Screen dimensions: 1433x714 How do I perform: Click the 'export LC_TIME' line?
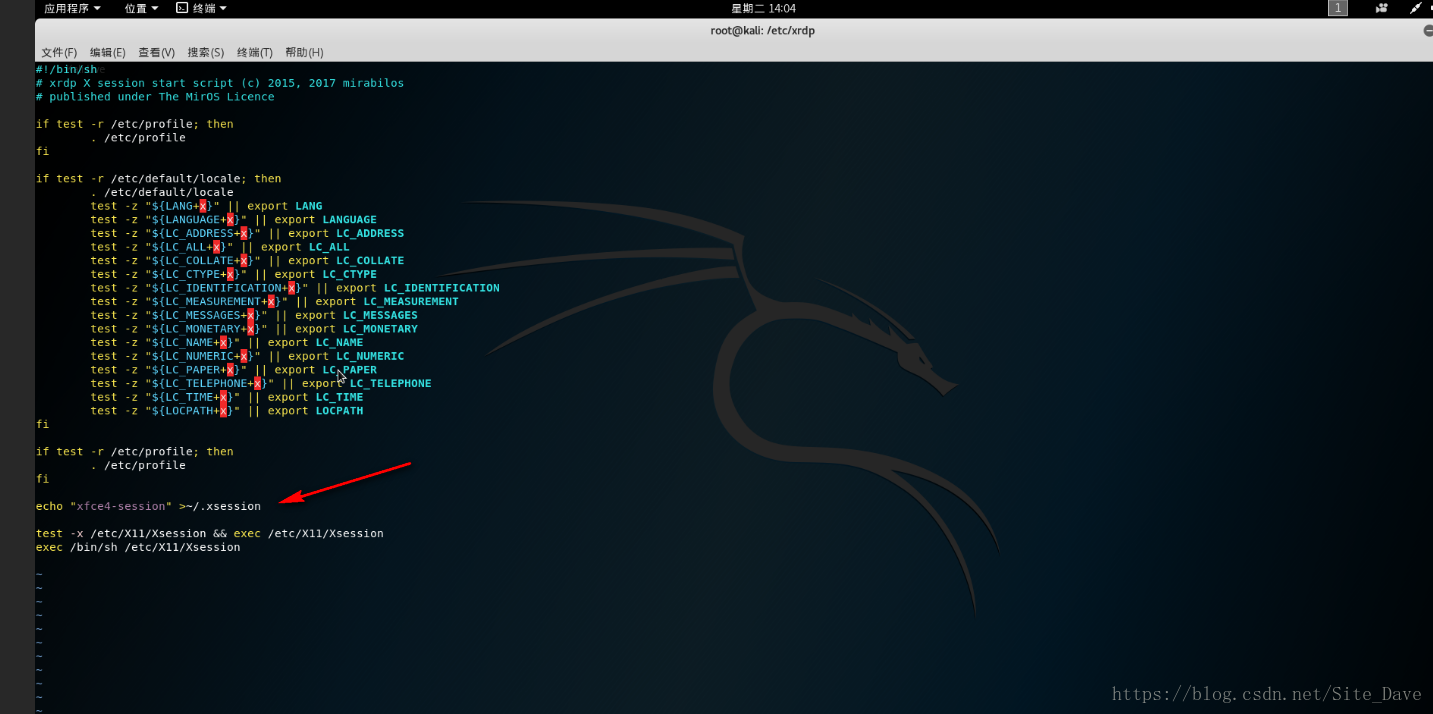click(227, 397)
